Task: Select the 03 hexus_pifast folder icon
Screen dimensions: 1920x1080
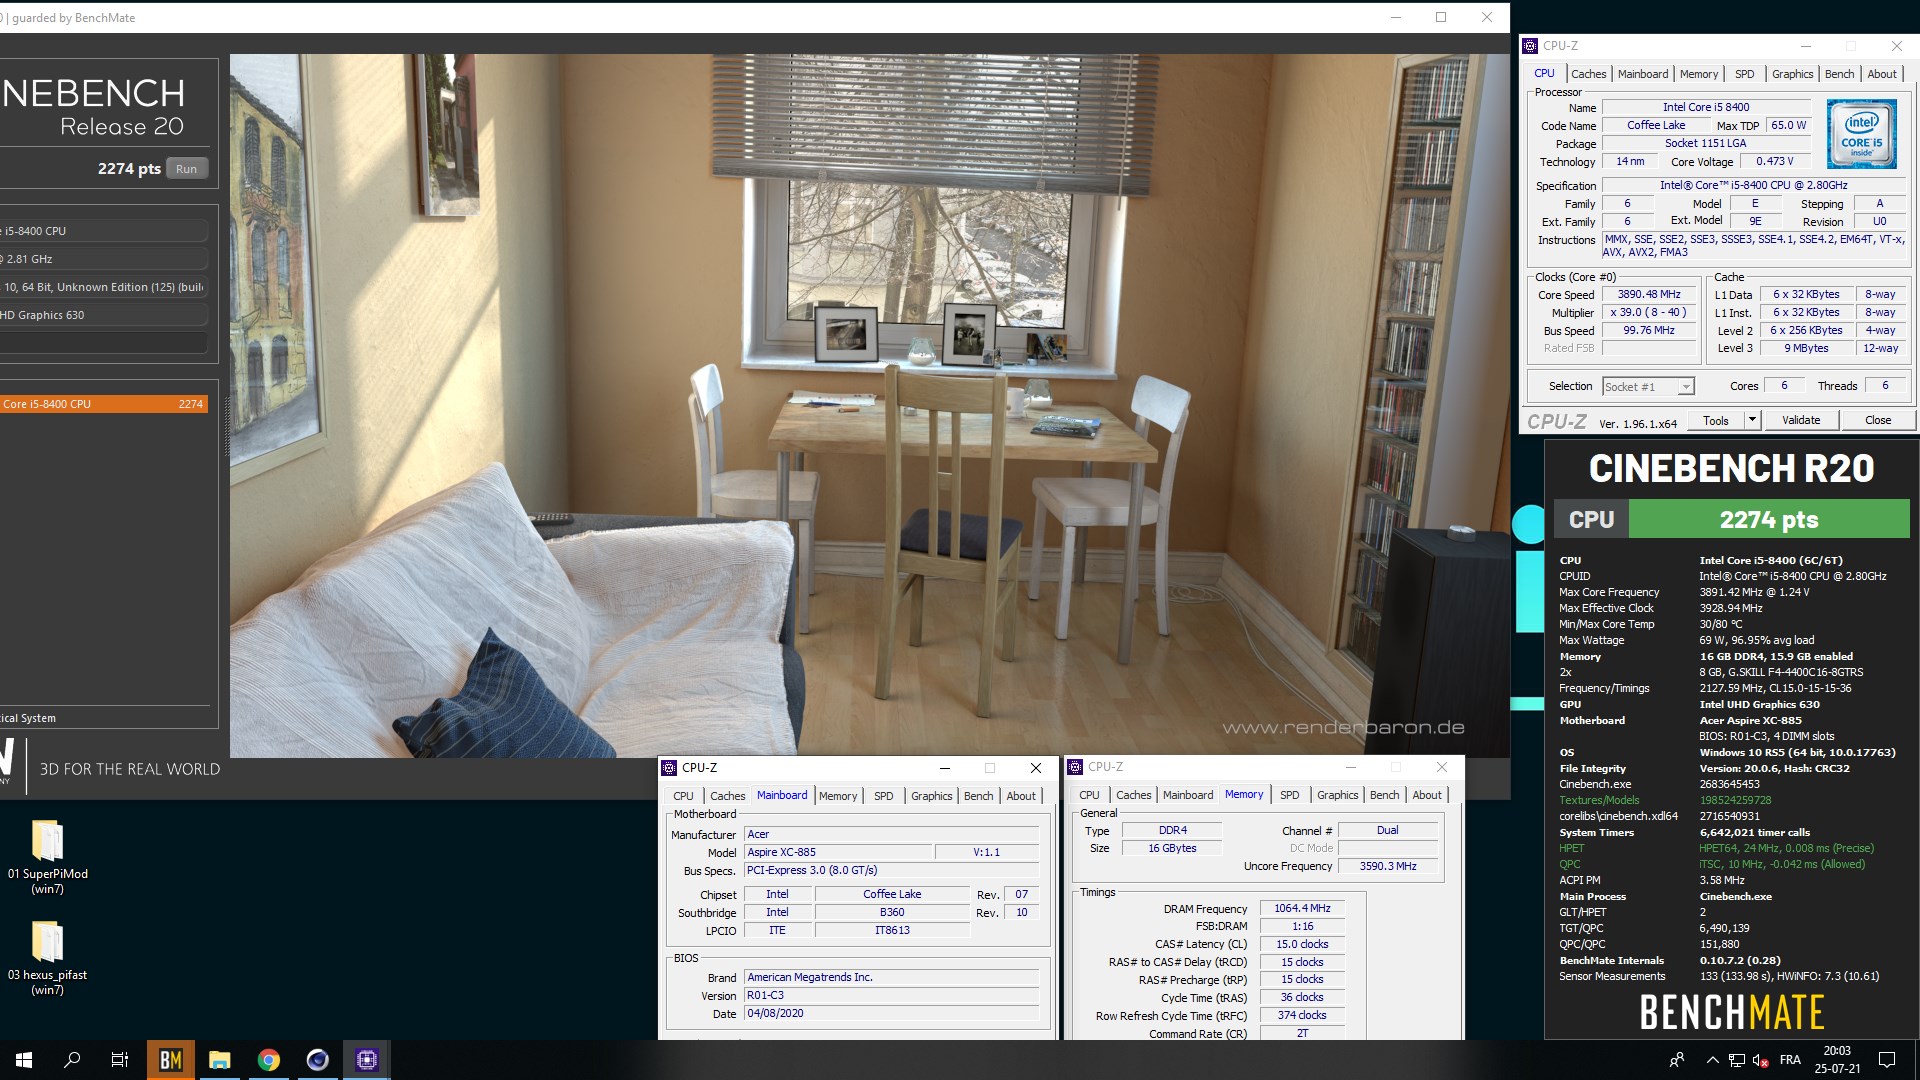Action: [x=47, y=941]
